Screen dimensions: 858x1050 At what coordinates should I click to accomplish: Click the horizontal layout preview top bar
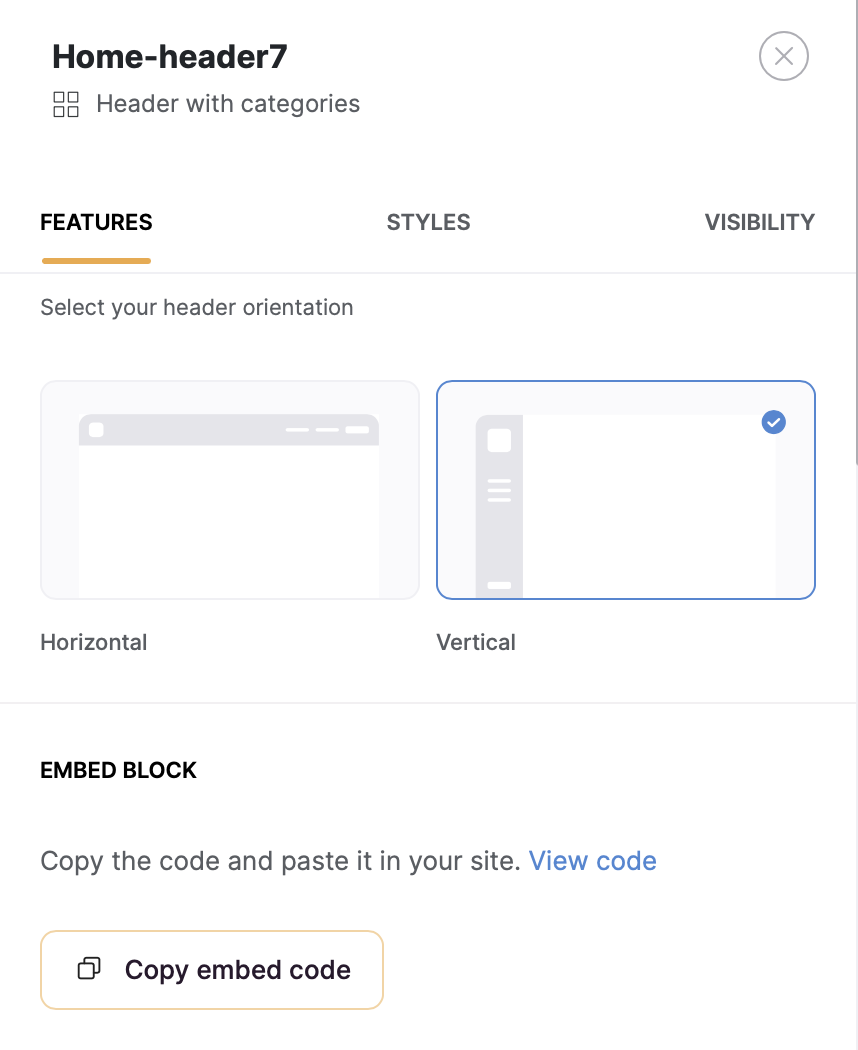[229, 430]
